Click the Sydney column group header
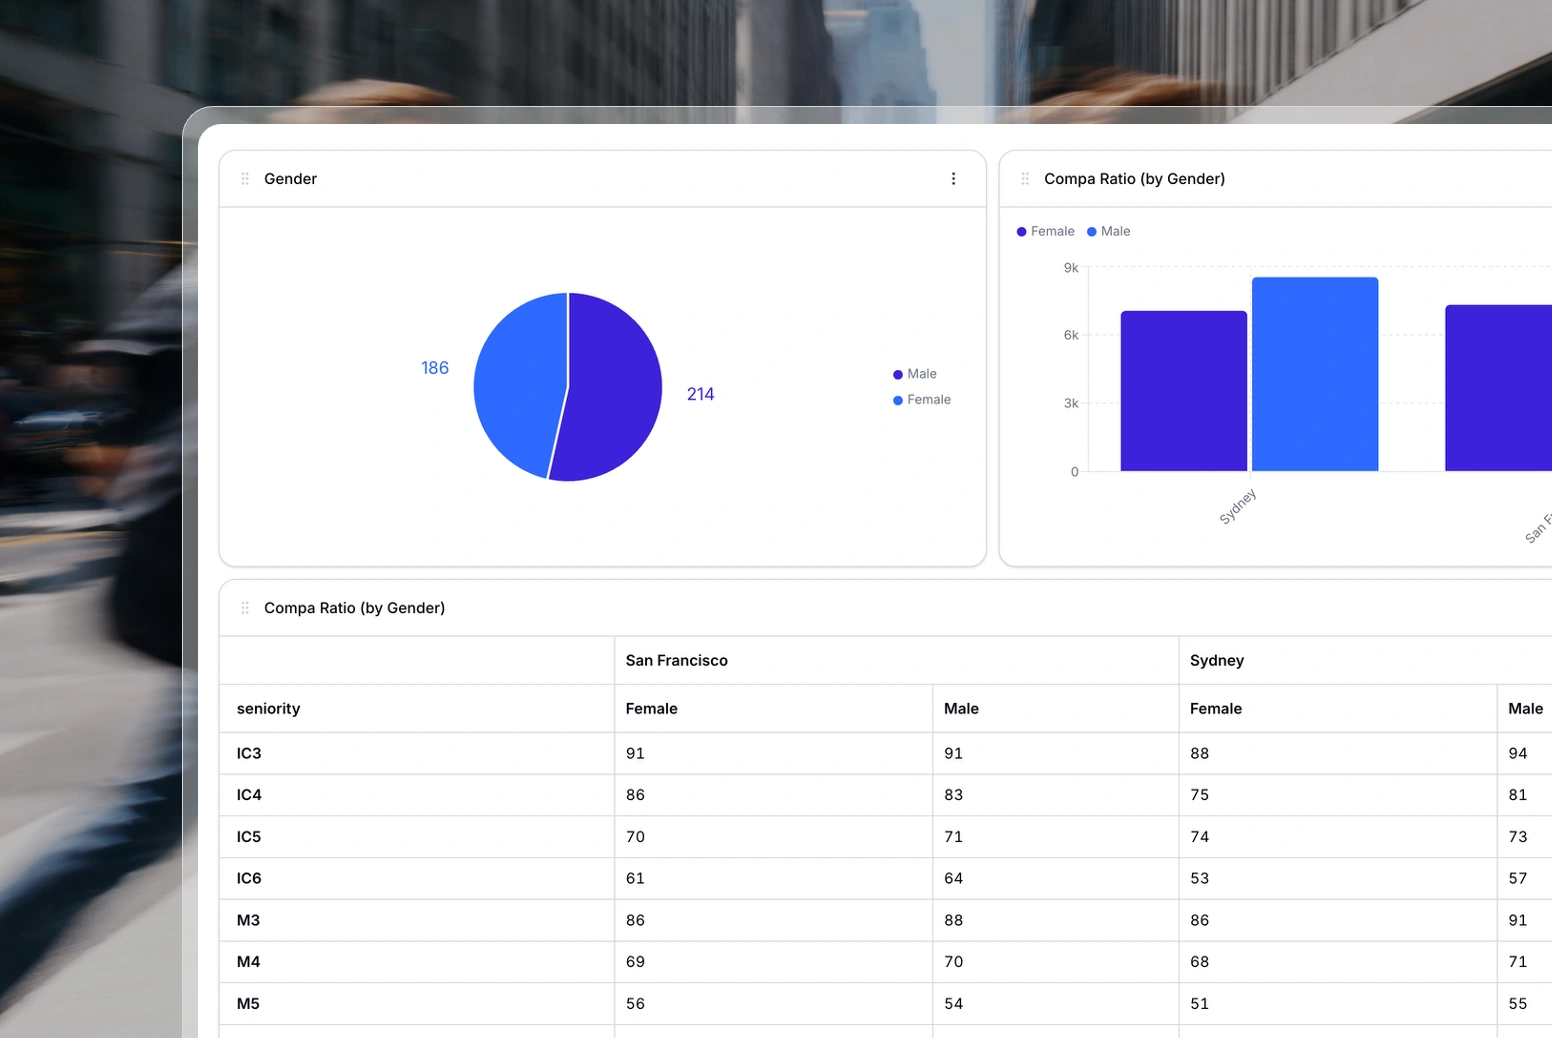The image size is (1552, 1038). (1216, 661)
